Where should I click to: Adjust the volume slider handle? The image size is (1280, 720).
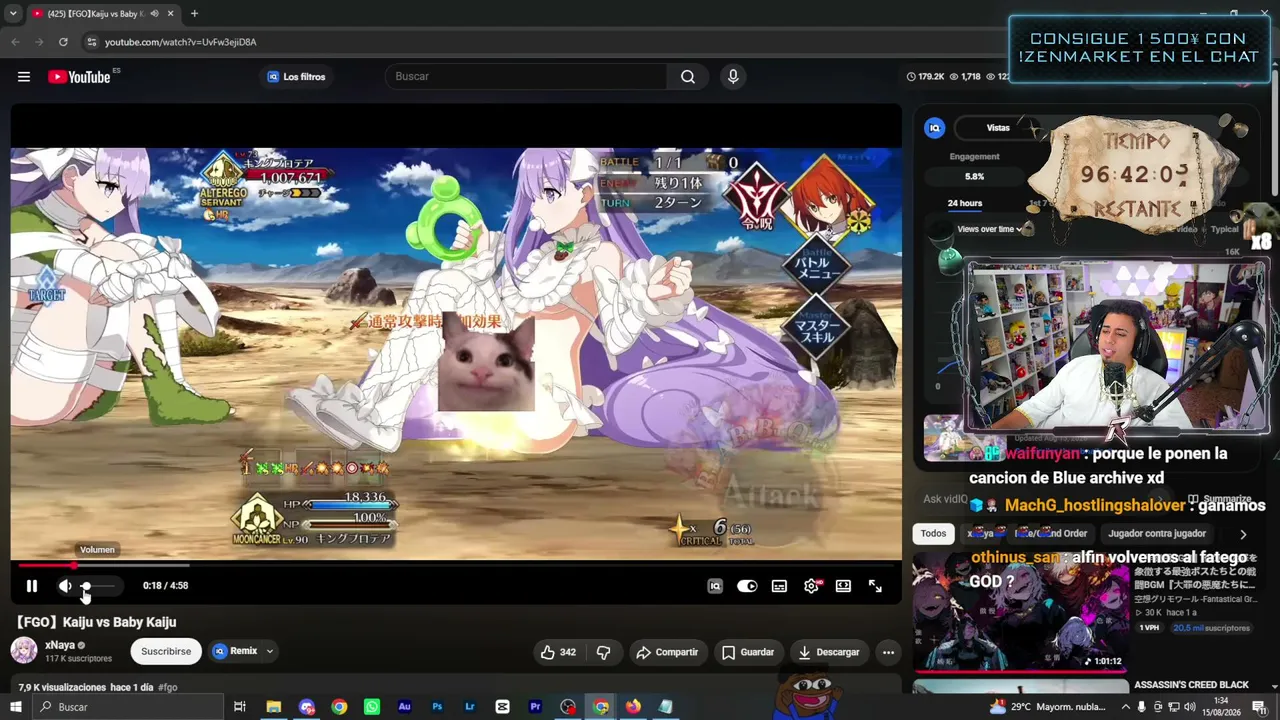point(86,586)
